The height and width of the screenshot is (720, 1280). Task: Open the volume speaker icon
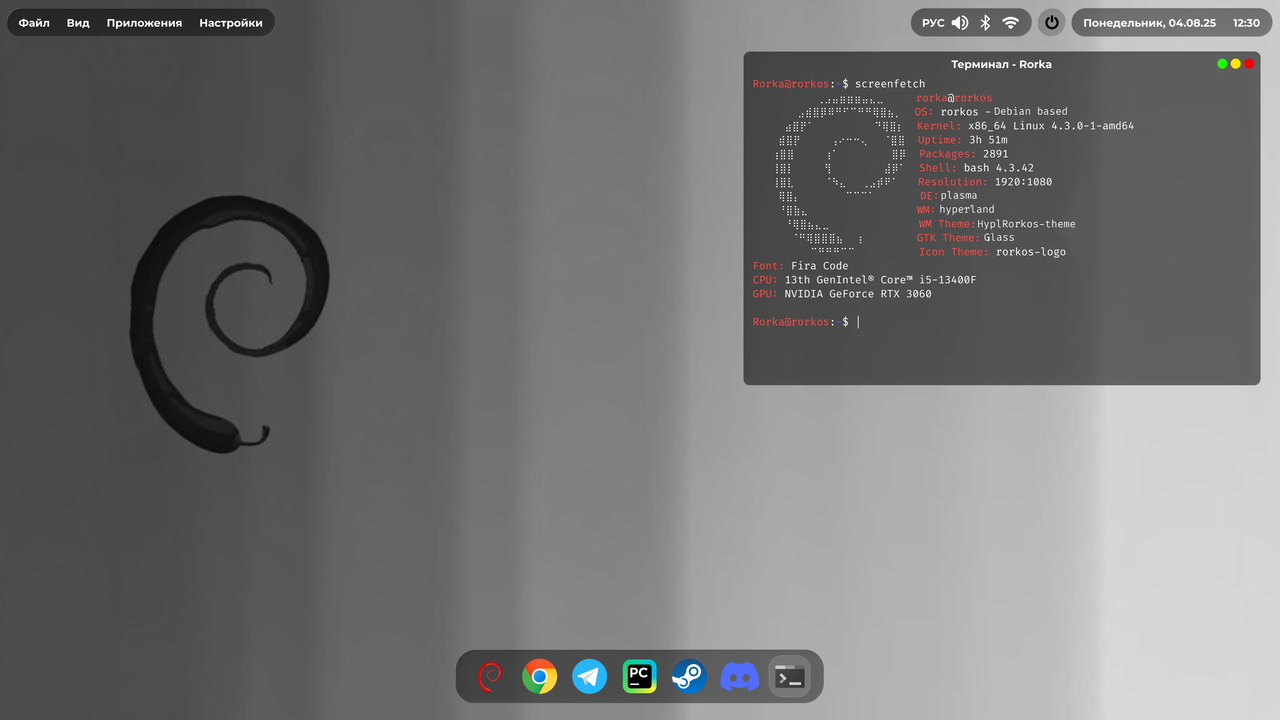point(960,23)
